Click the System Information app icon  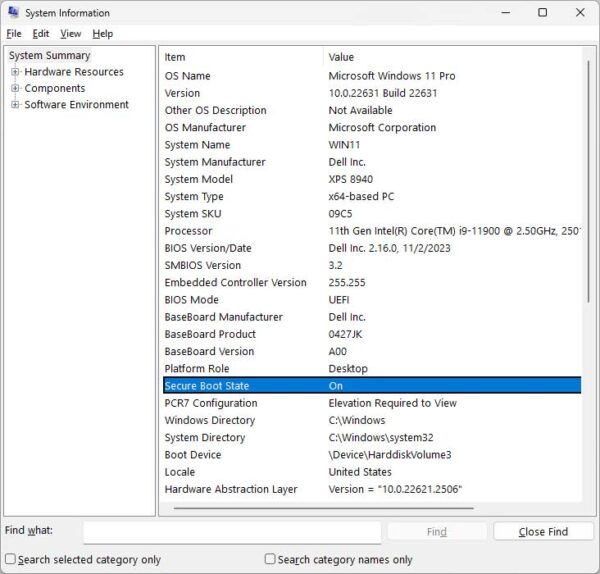pos(13,13)
